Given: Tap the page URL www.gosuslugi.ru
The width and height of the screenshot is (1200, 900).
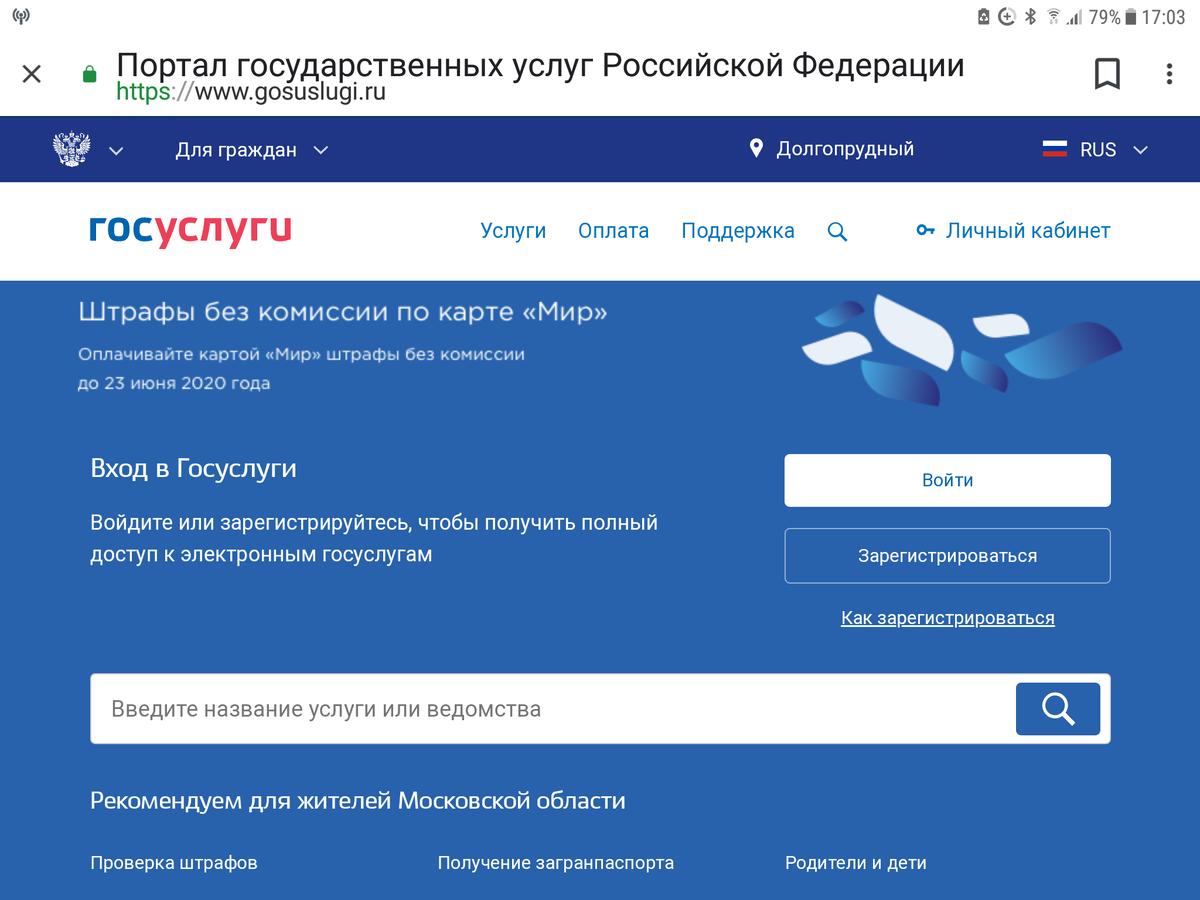Looking at the screenshot, I should (x=251, y=92).
